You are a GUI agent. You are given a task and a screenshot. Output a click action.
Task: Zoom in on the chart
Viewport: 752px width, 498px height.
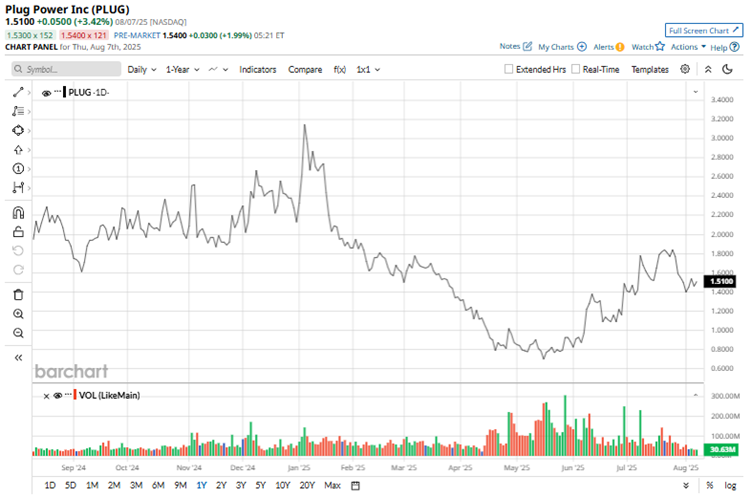pos(18,314)
